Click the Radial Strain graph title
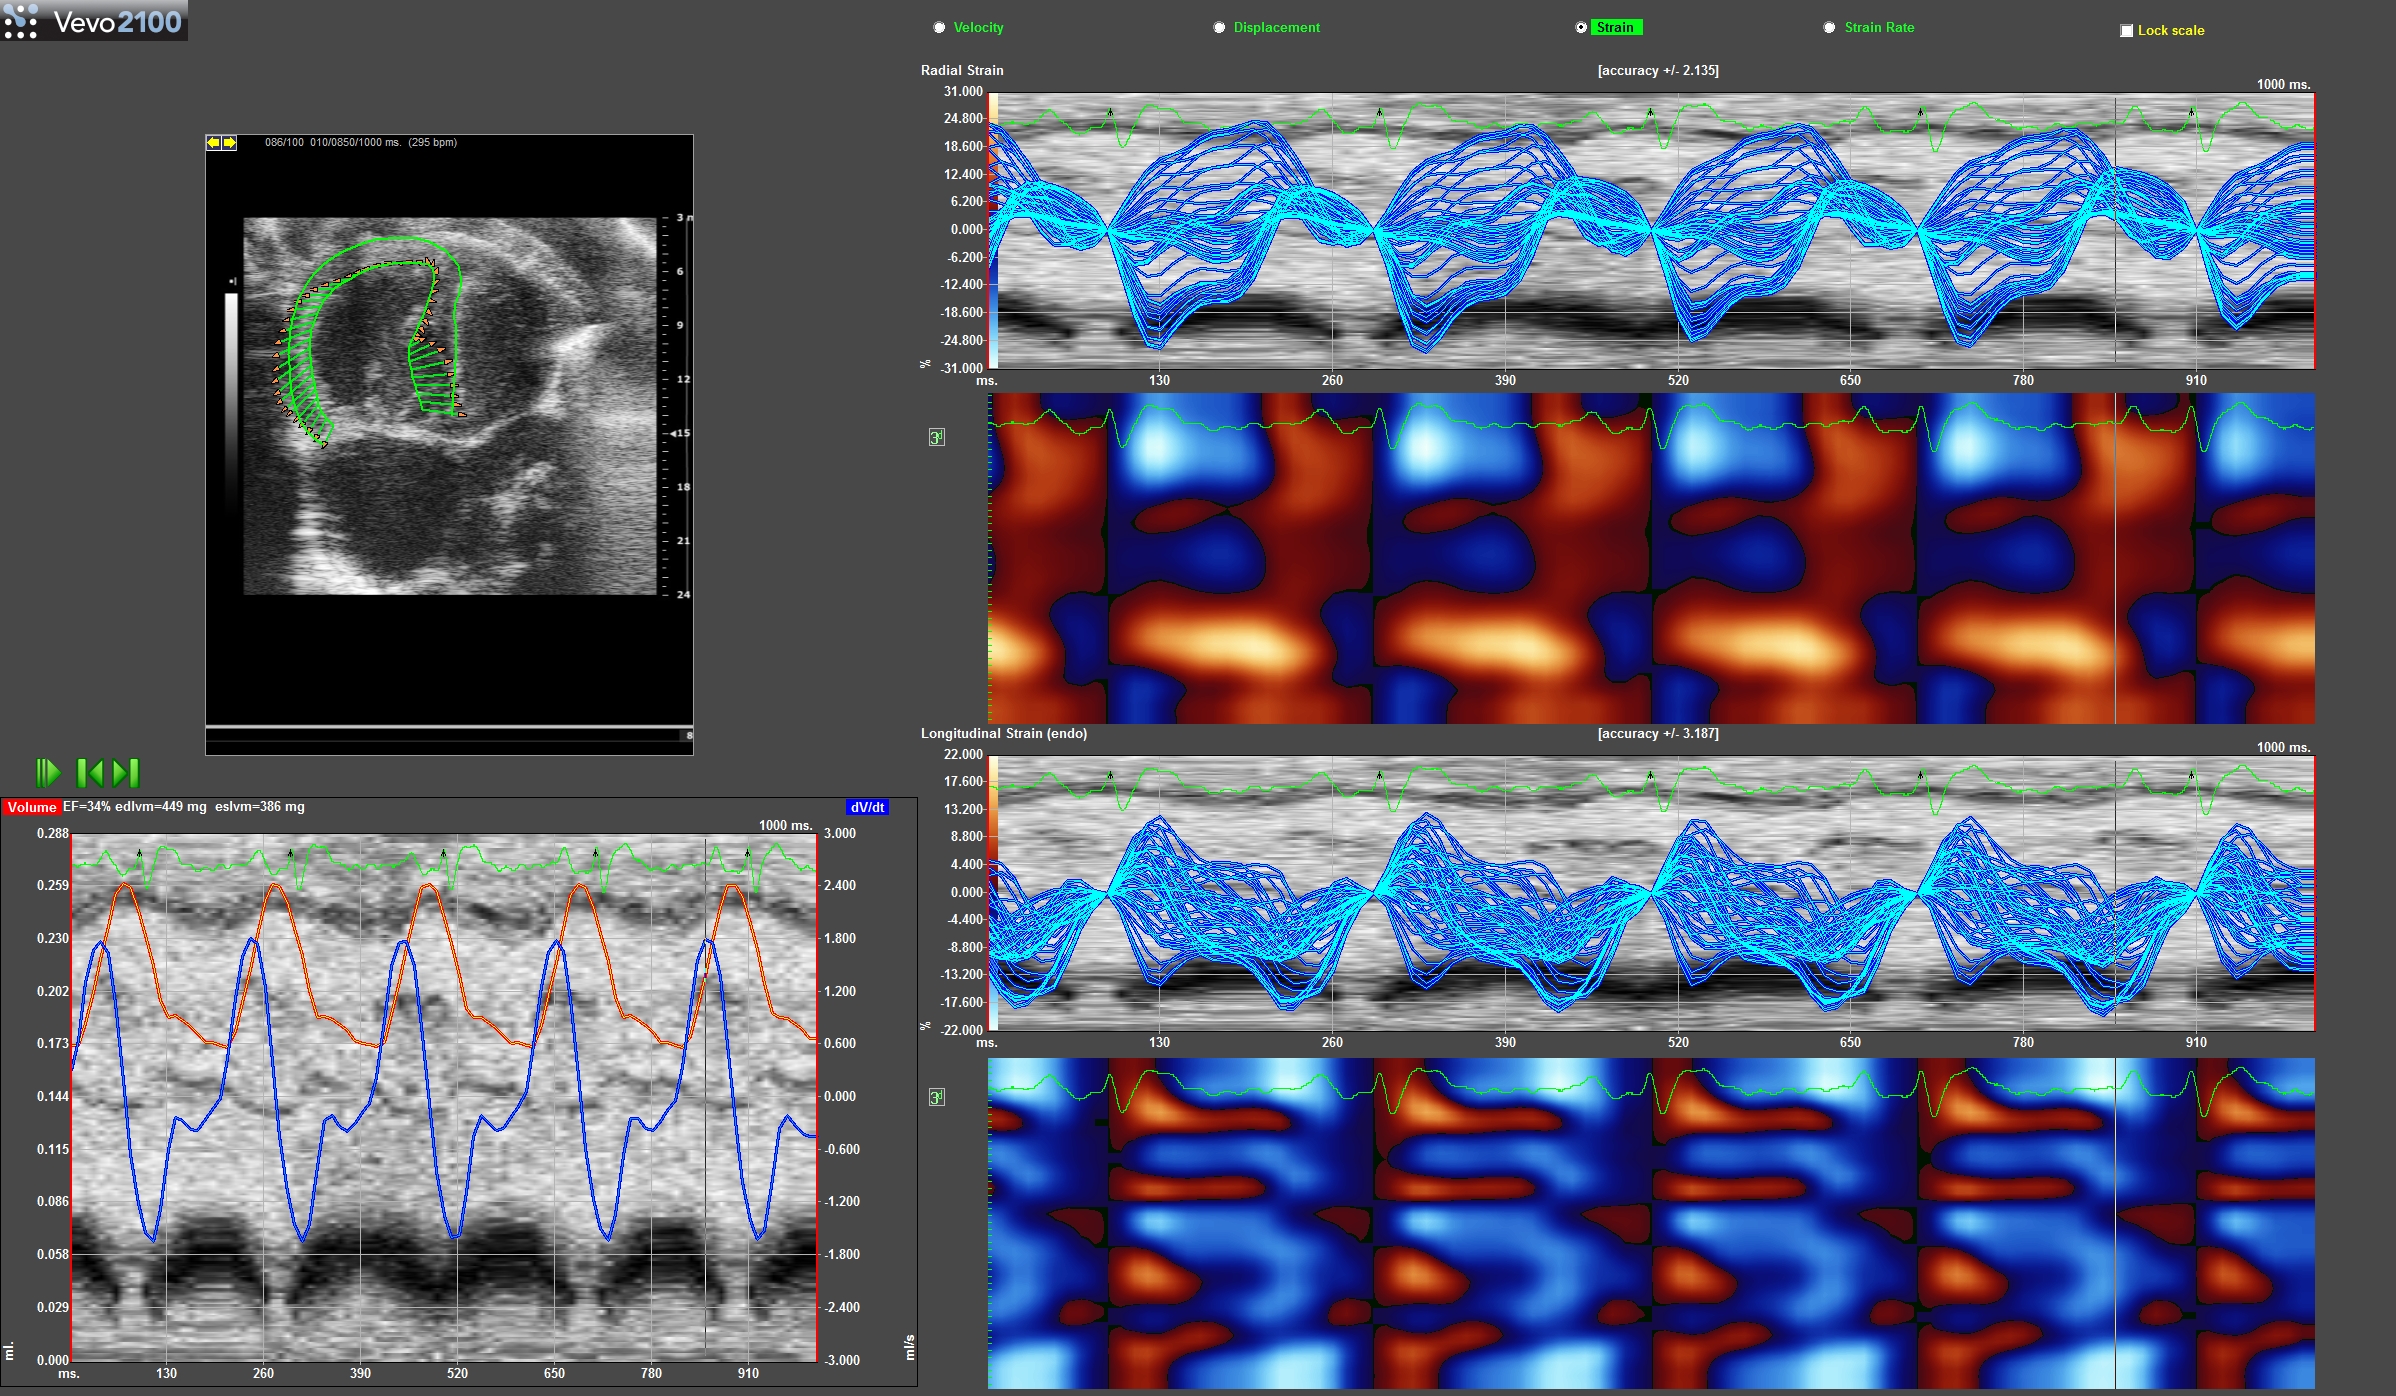This screenshot has width=2396, height=1396. [962, 70]
